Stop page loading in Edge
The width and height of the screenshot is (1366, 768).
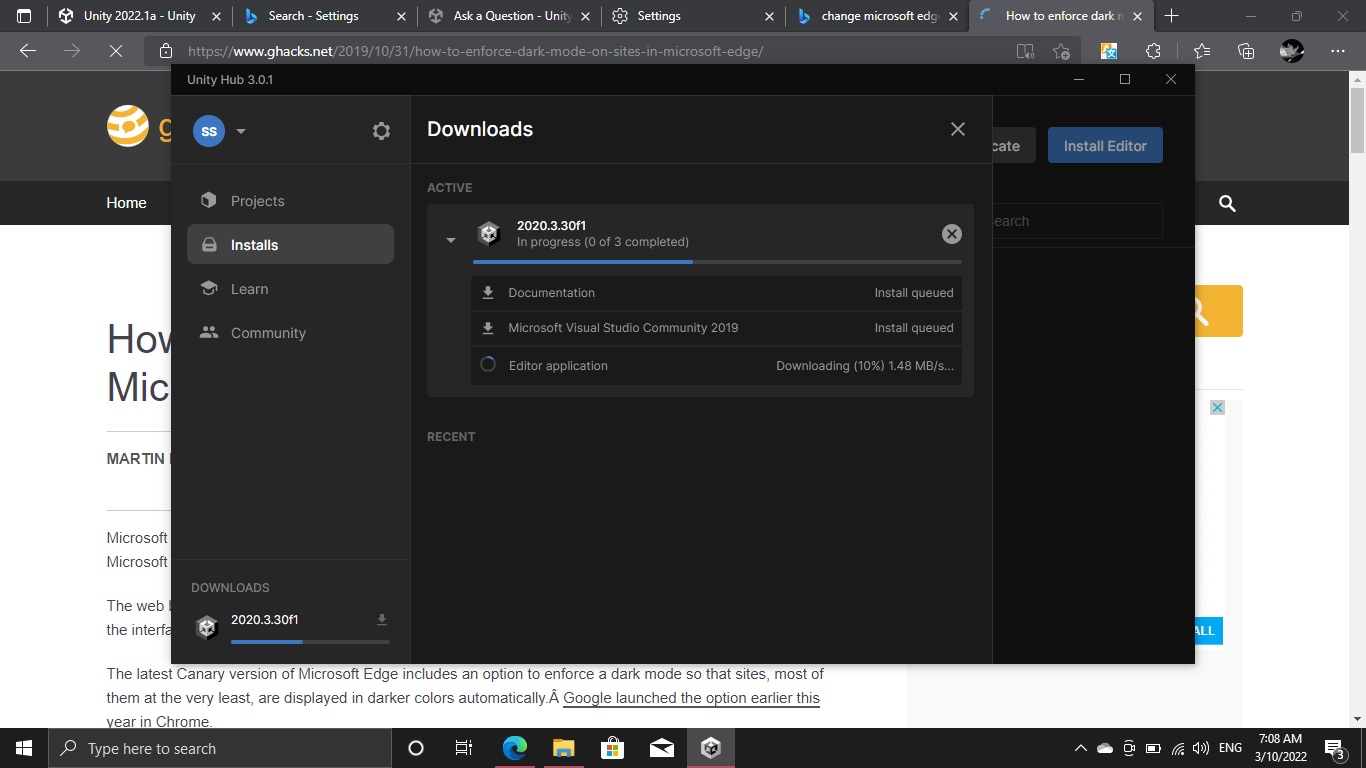(116, 51)
